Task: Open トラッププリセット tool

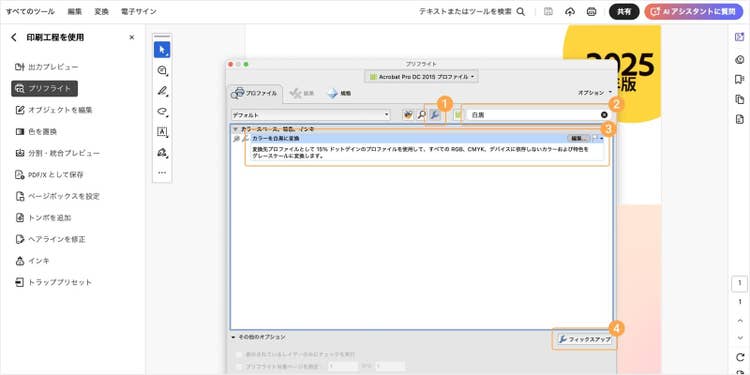Action: (x=53, y=282)
